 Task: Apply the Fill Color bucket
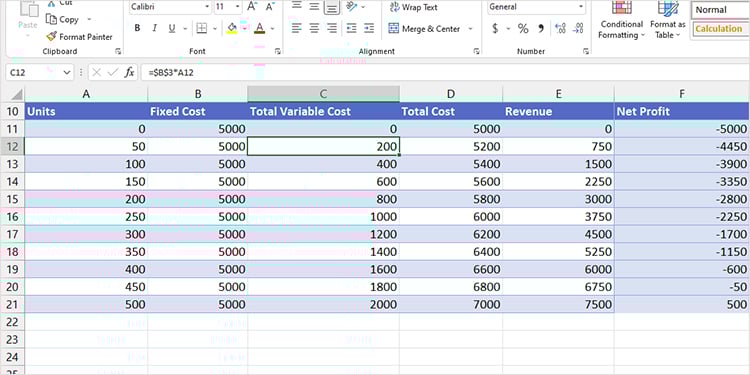tap(232, 28)
